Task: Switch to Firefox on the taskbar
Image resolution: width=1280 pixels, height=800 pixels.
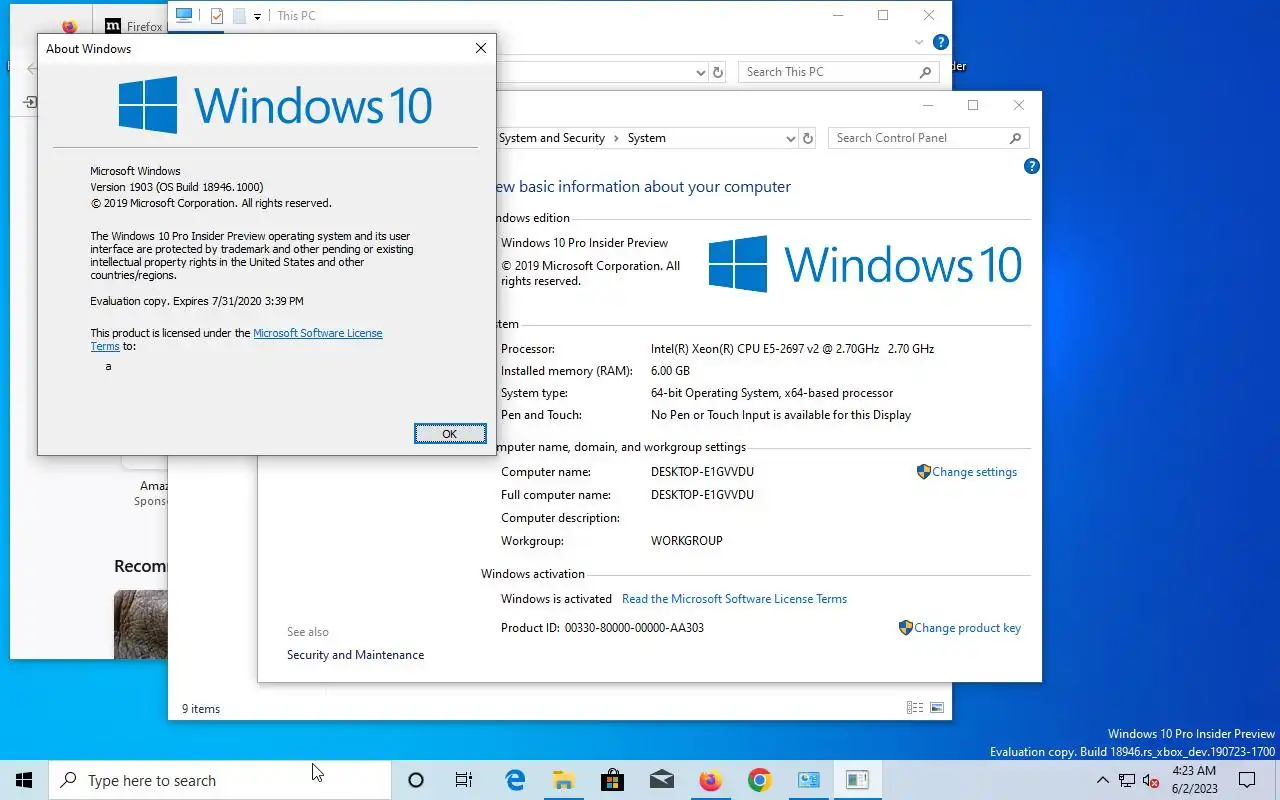Action: point(710,780)
